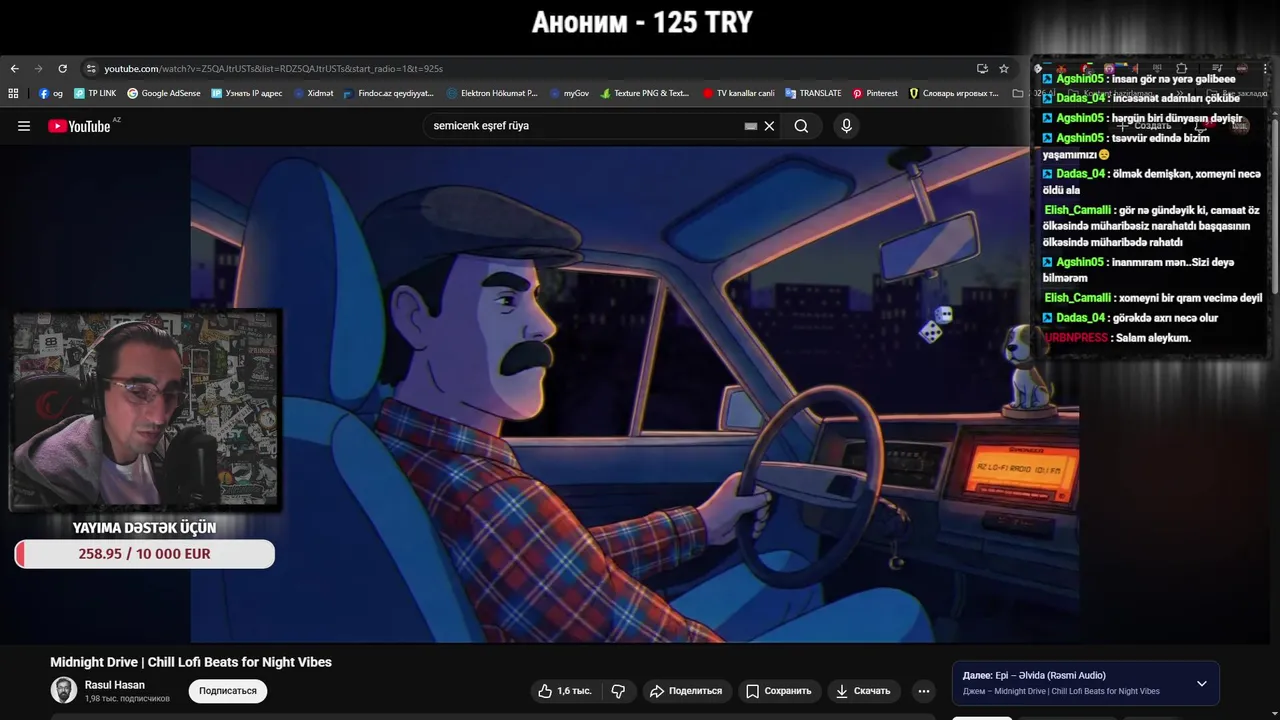Click the install app icon in address bar
This screenshot has height=720, width=1280.
(982, 69)
